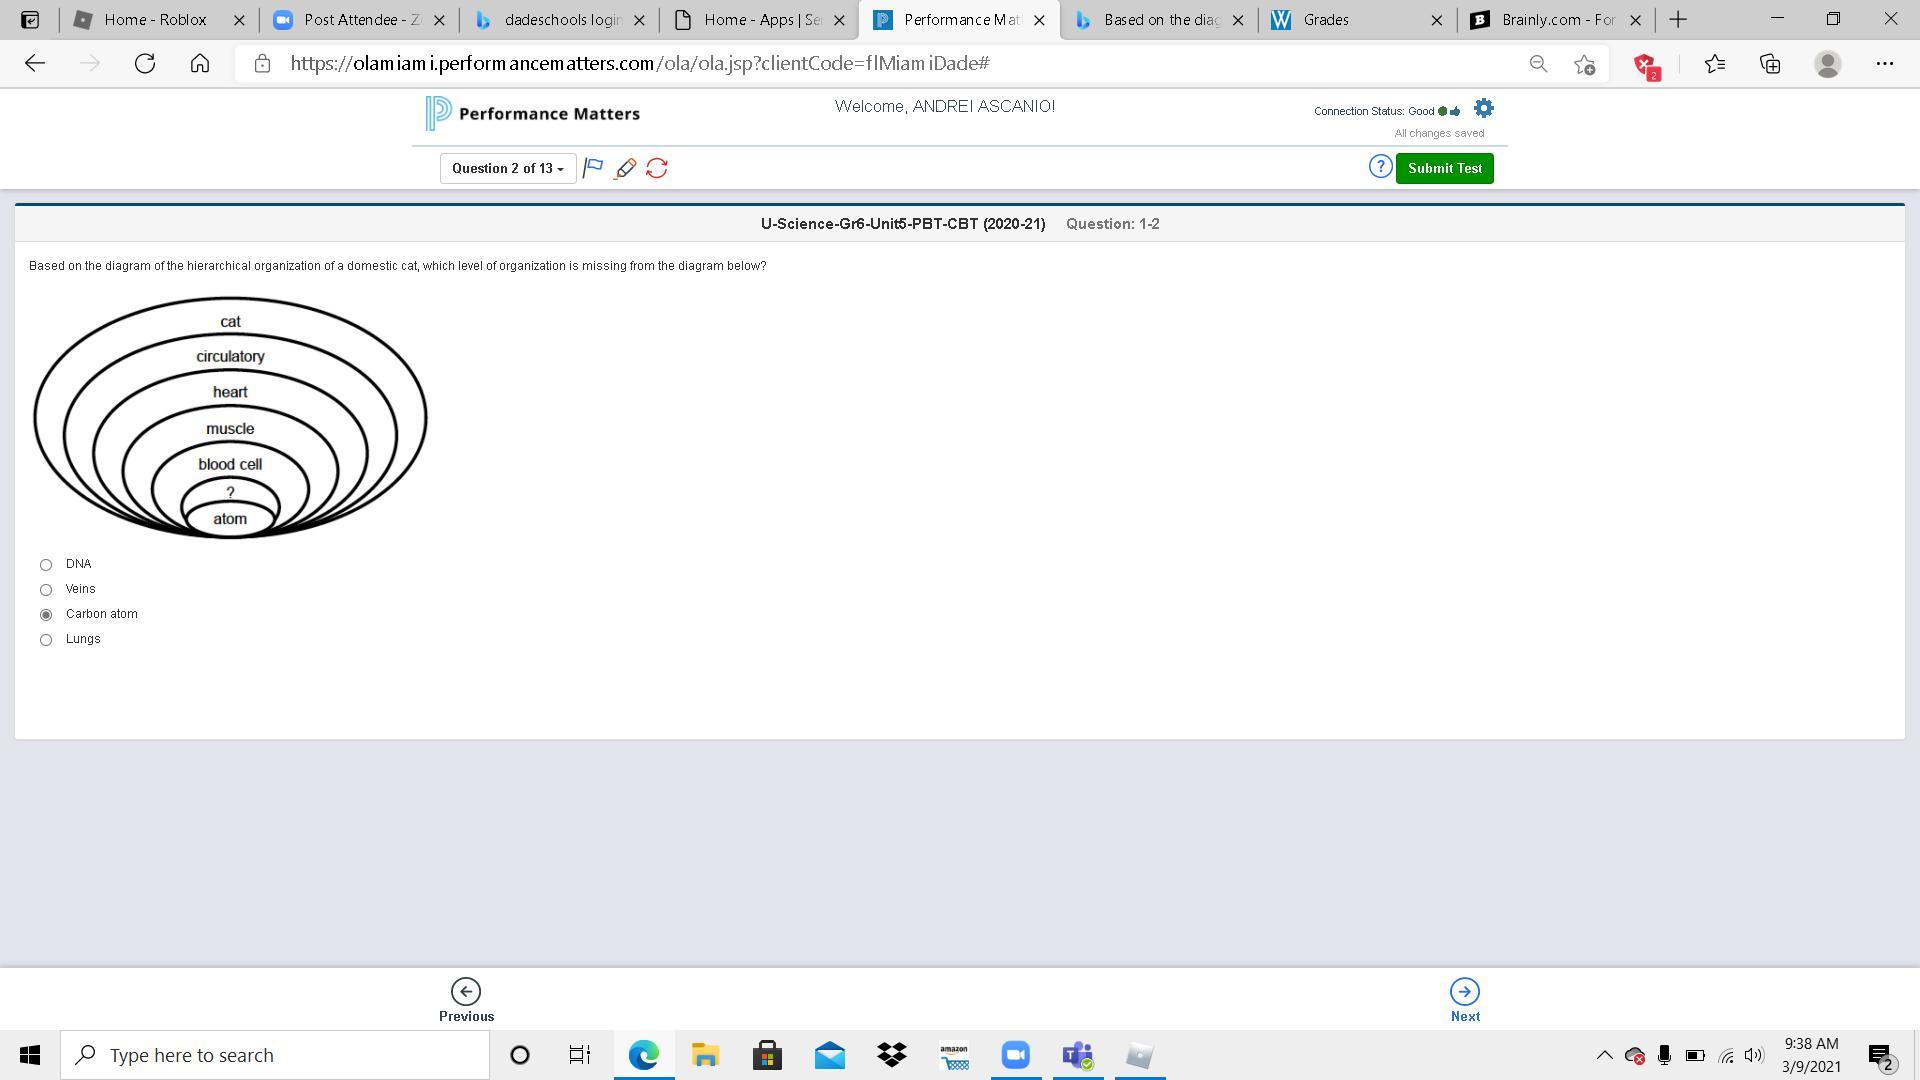Flag this question with flag icon

point(593,168)
